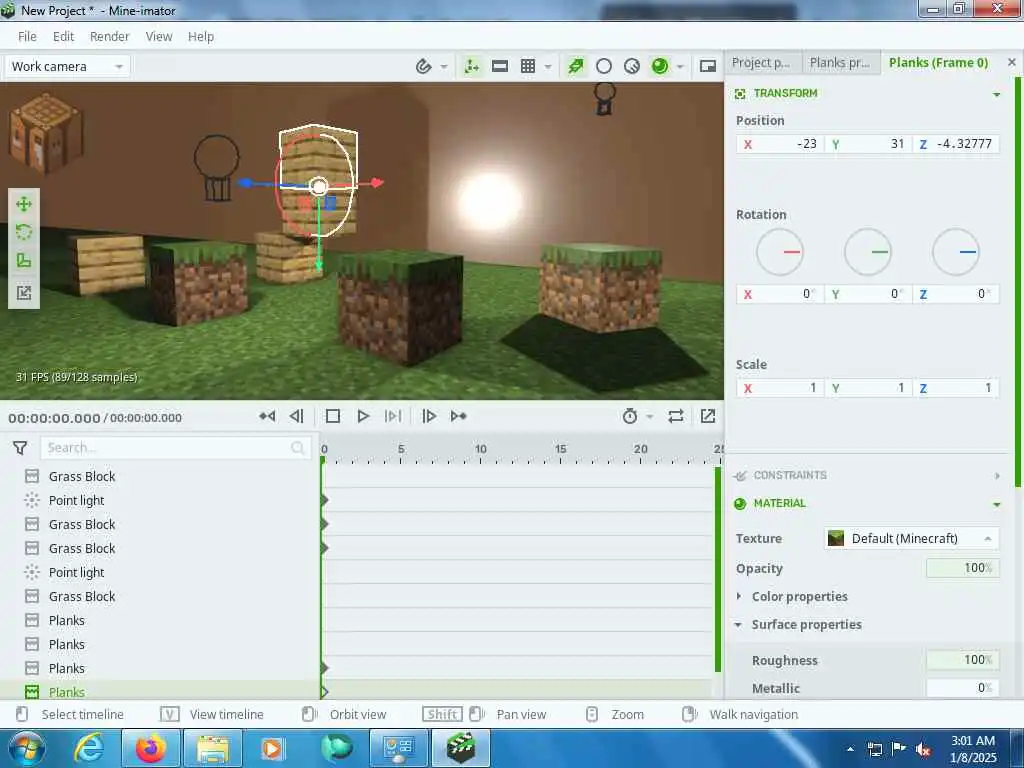
Task: Toggle timeline loop icon
Action: click(x=676, y=416)
